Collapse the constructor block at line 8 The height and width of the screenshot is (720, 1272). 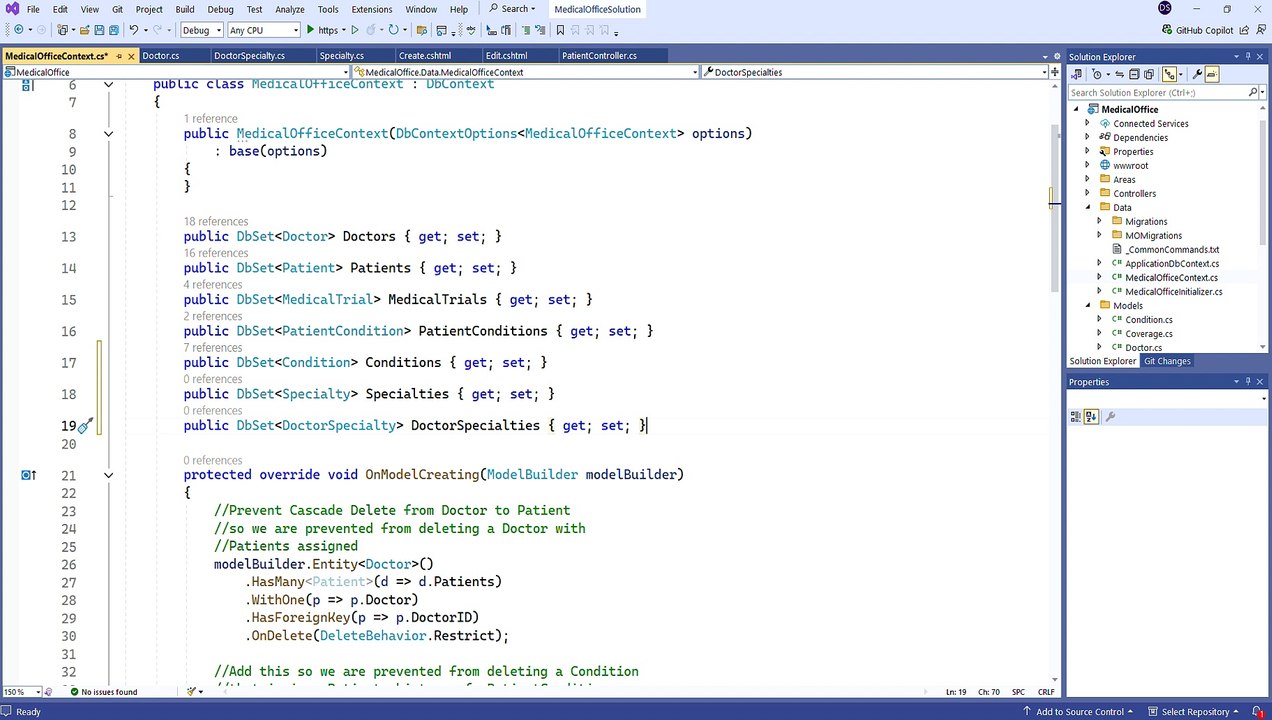point(108,134)
